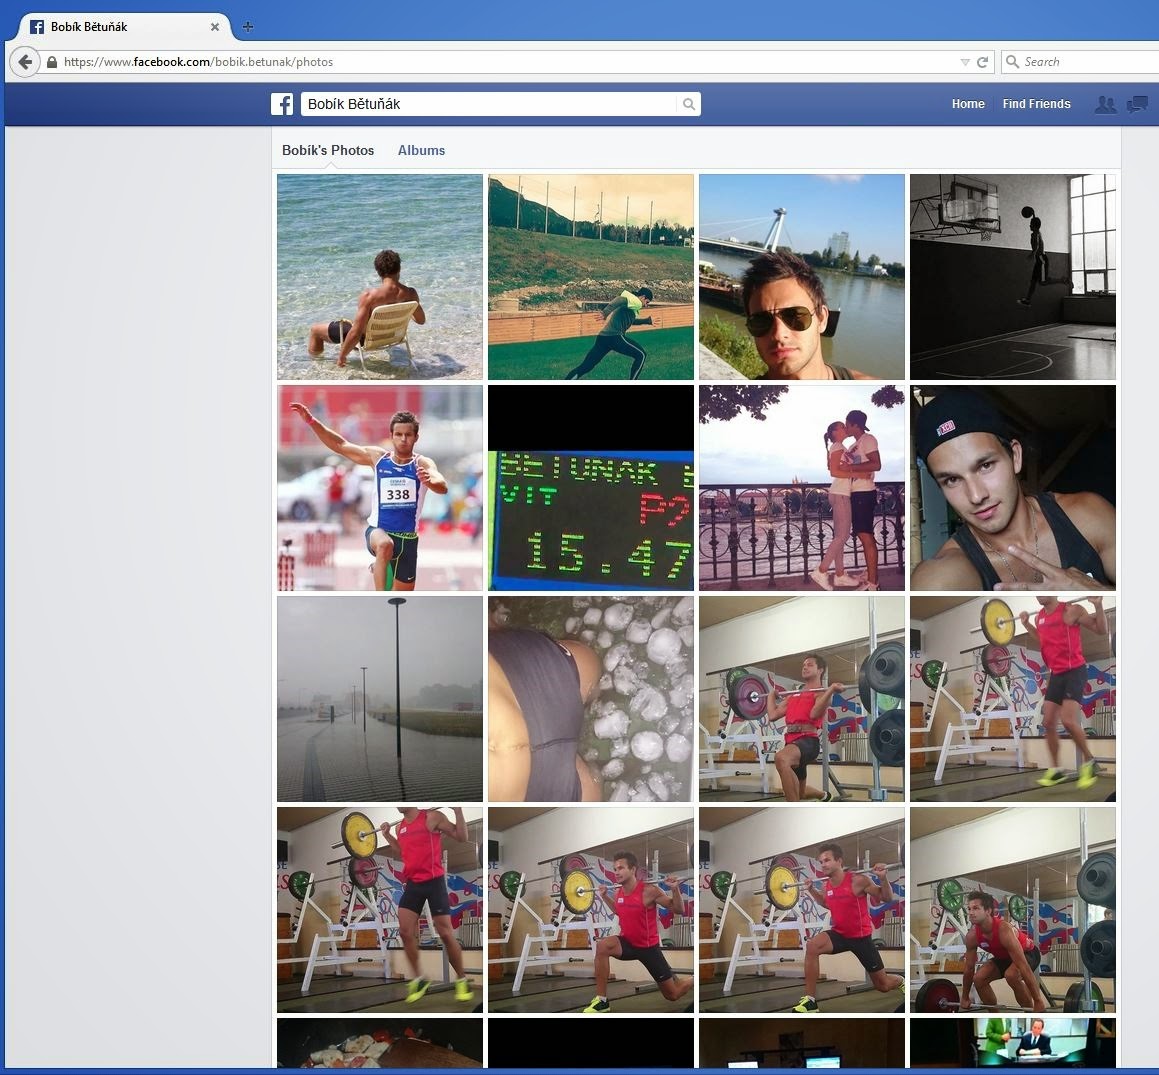Close the Bobík Bětuňák browser tab
The width and height of the screenshot is (1159, 1075).
pos(214,27)
